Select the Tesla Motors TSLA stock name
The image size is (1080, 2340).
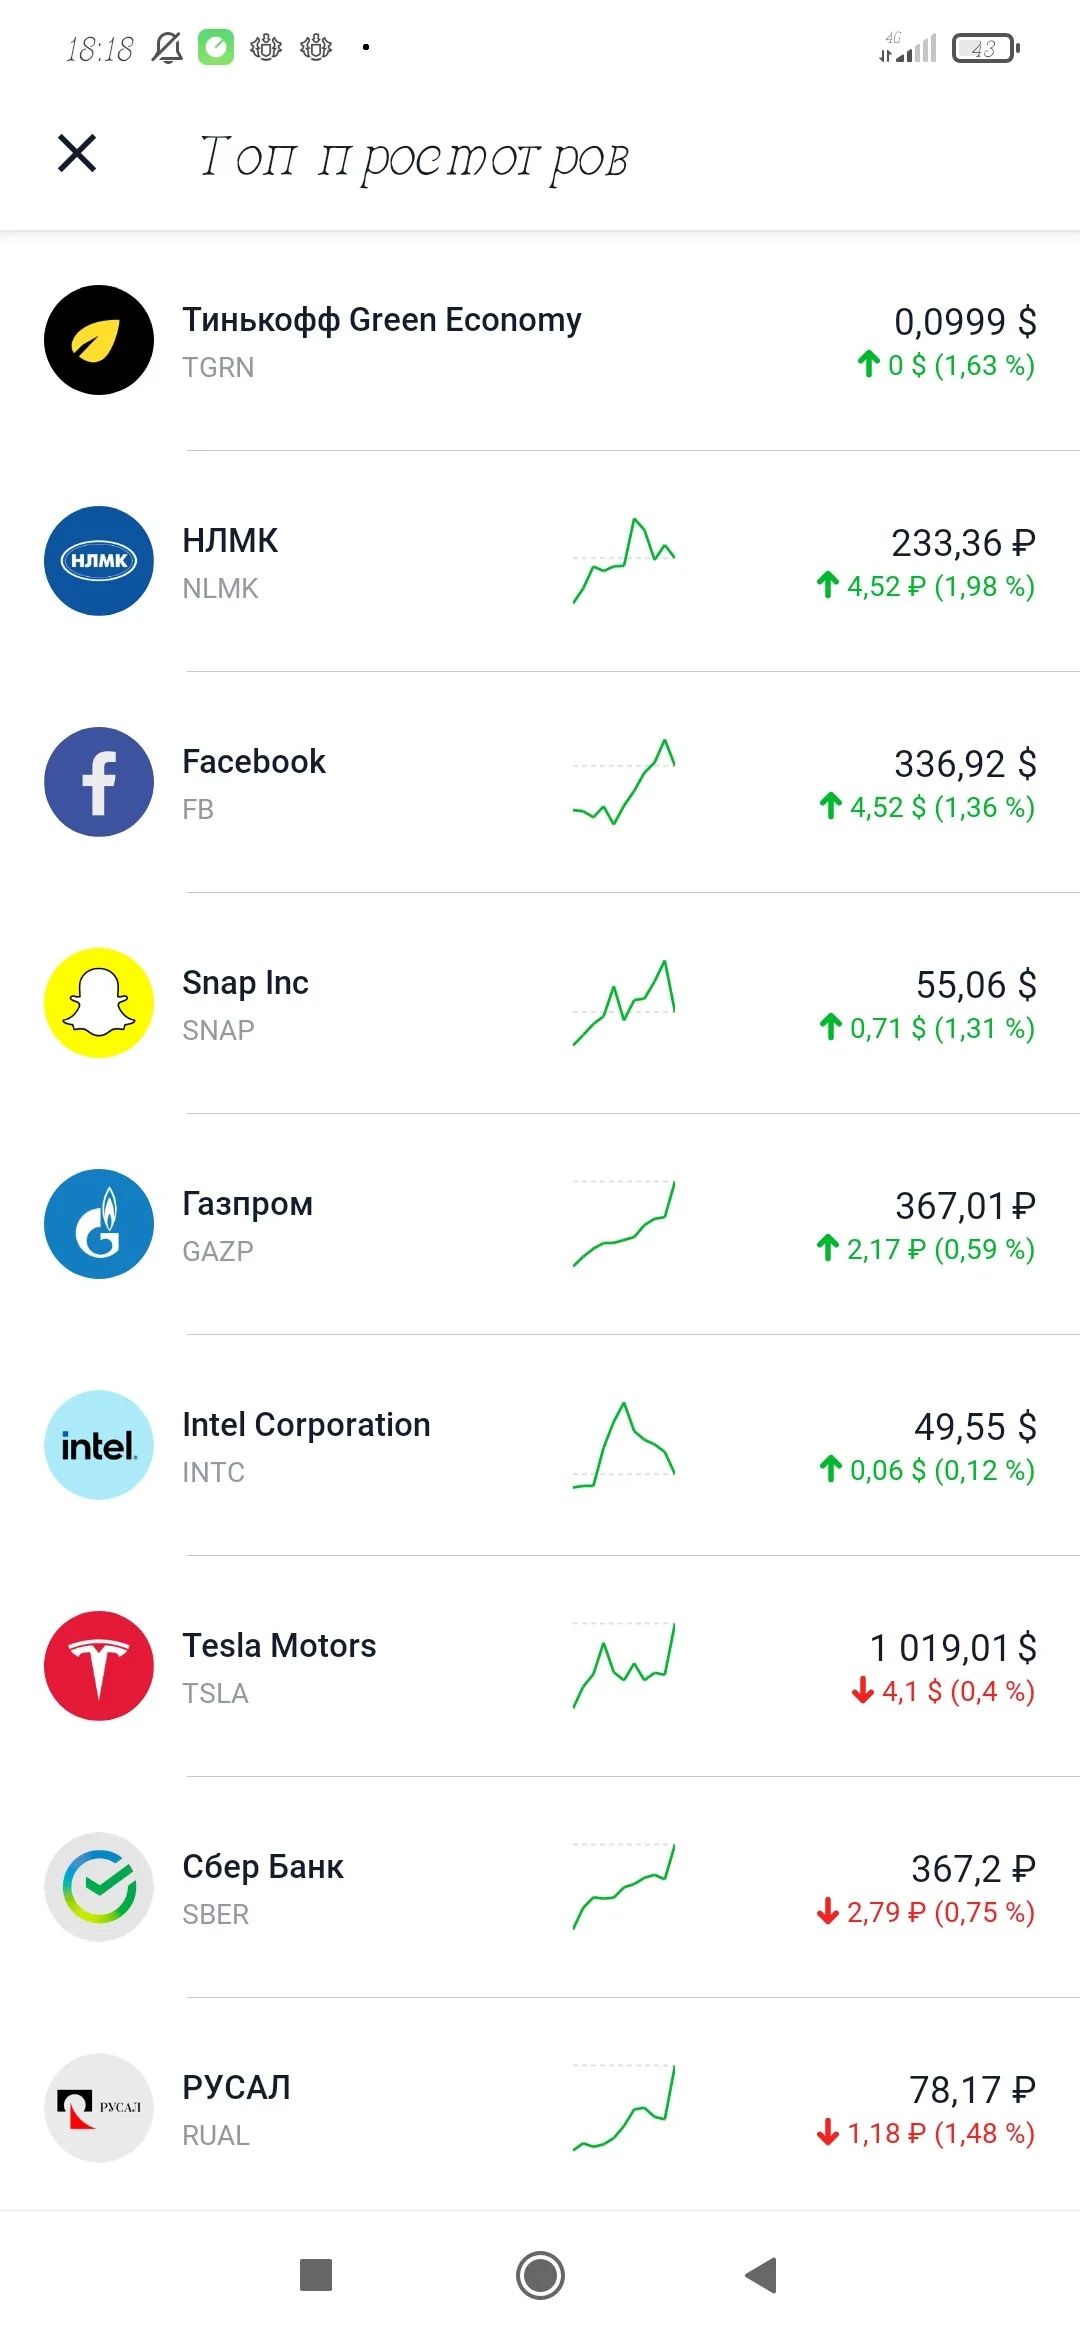click(279, 1667)
